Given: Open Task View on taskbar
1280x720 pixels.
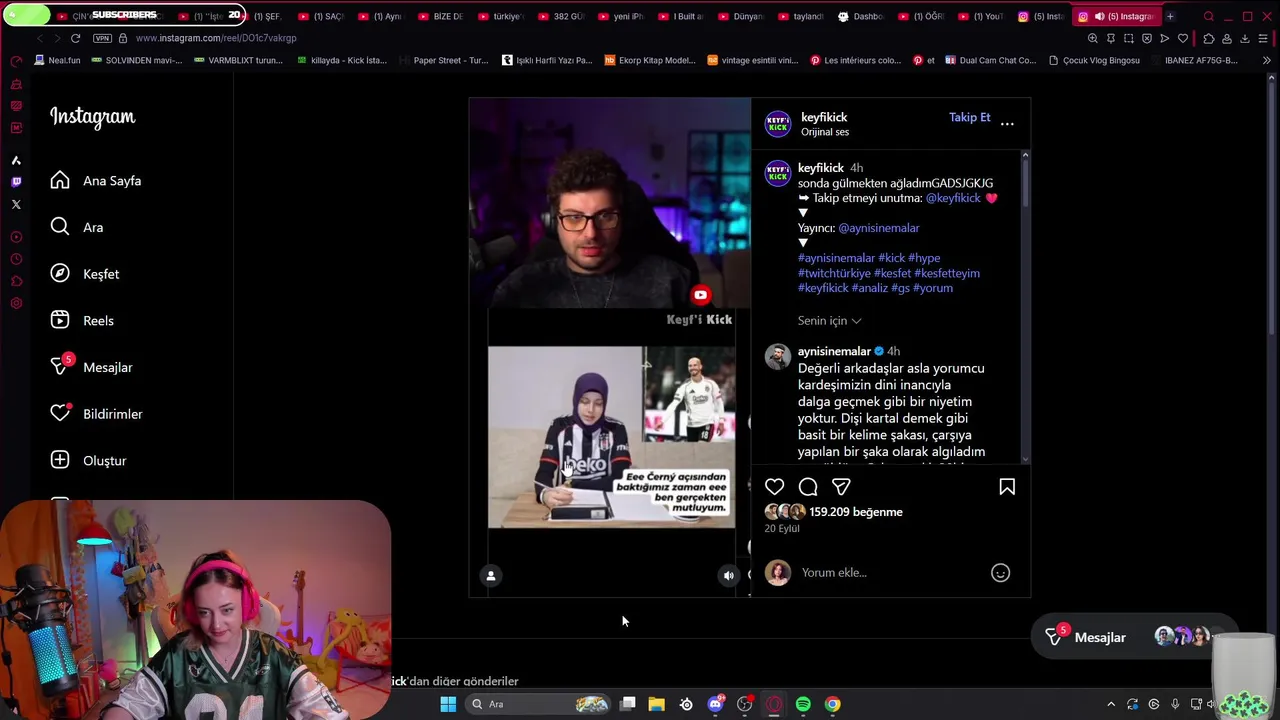Looking at the screenshot, I should [627, 704].
